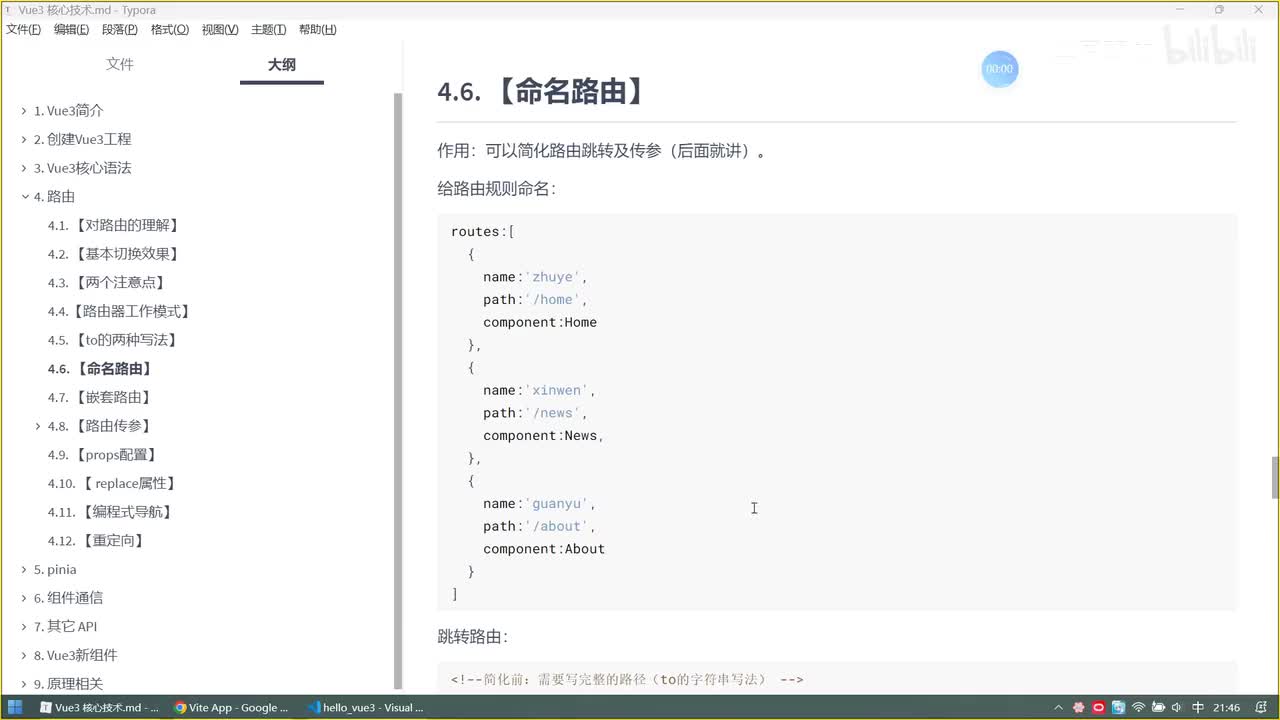Toggle the Chinese input method indicator
This screenshot has width=1280, height=720.
point(1197,707)
